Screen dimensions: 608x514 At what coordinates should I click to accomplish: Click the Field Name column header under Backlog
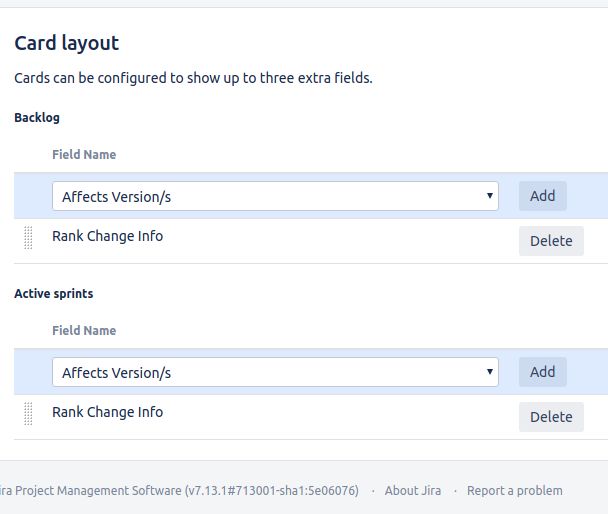pyautogui.click(x=84, y=155)
